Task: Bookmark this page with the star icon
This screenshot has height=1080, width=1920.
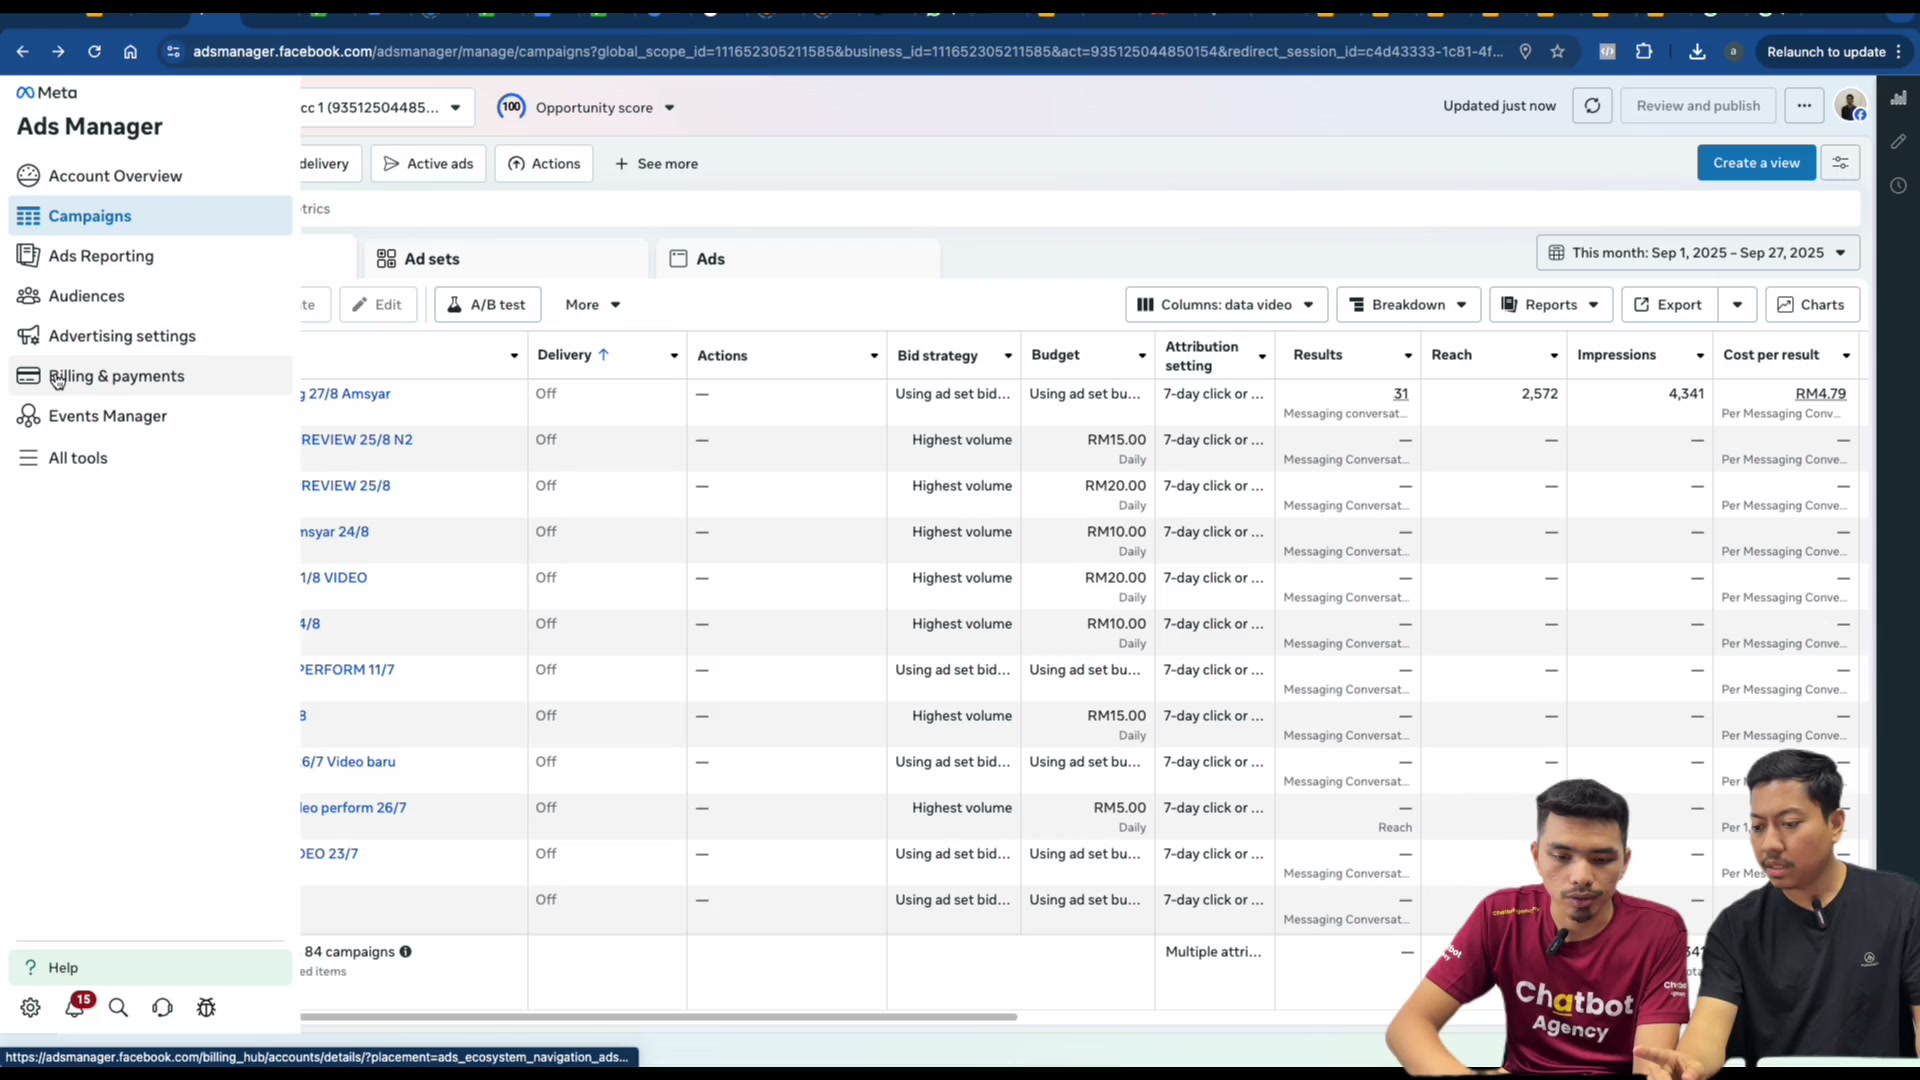Action: pyautogui.click(x=1557, y=52)
